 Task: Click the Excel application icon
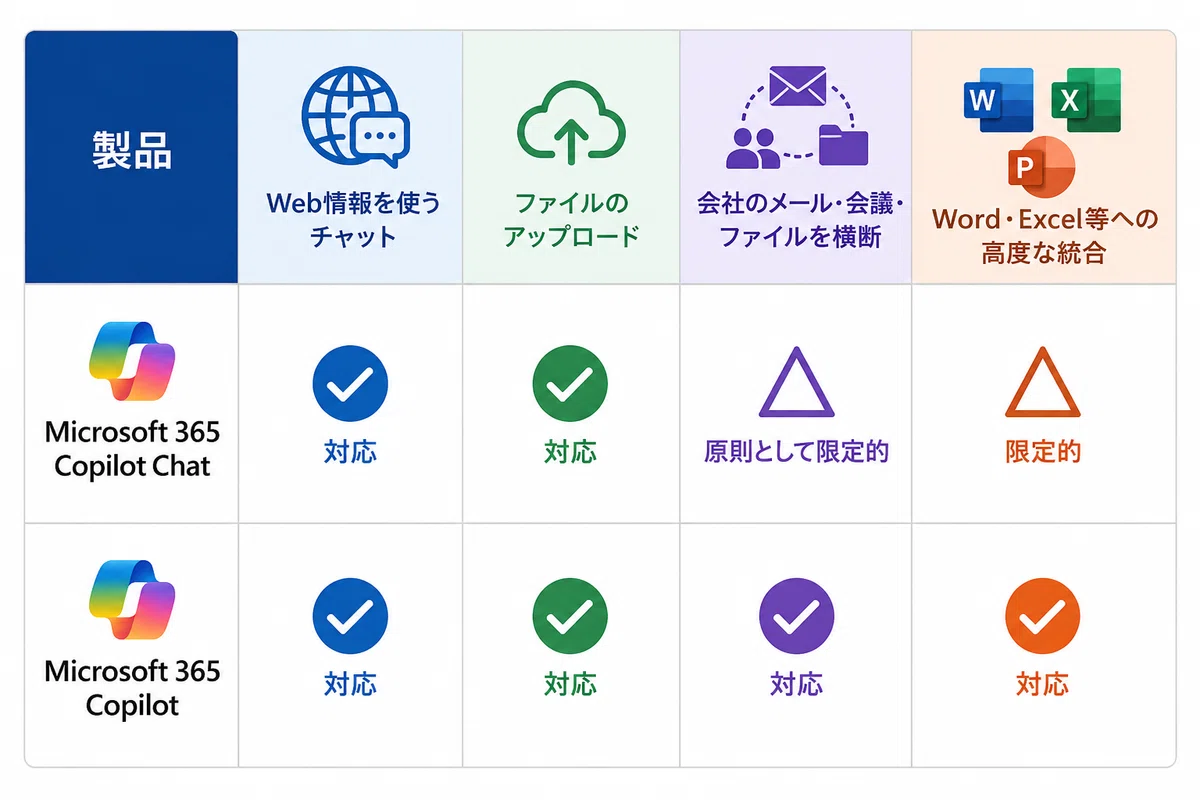pos(1086,98)
